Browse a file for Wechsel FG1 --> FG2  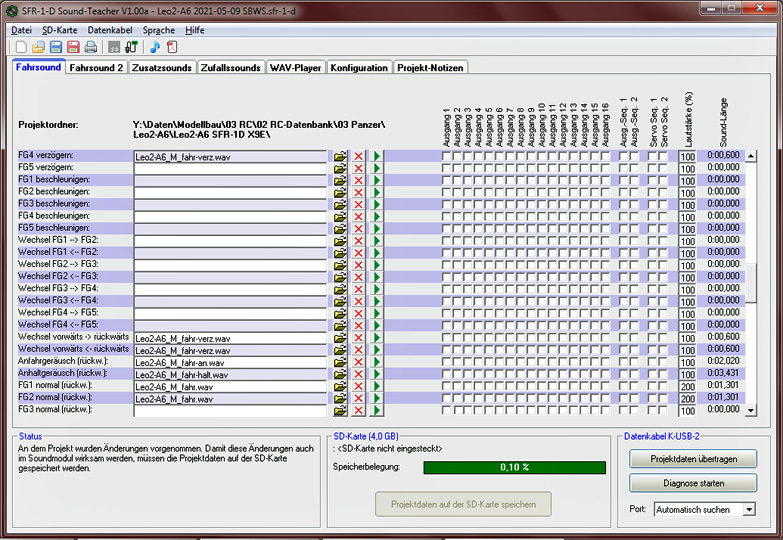click(x=340, y=241)
